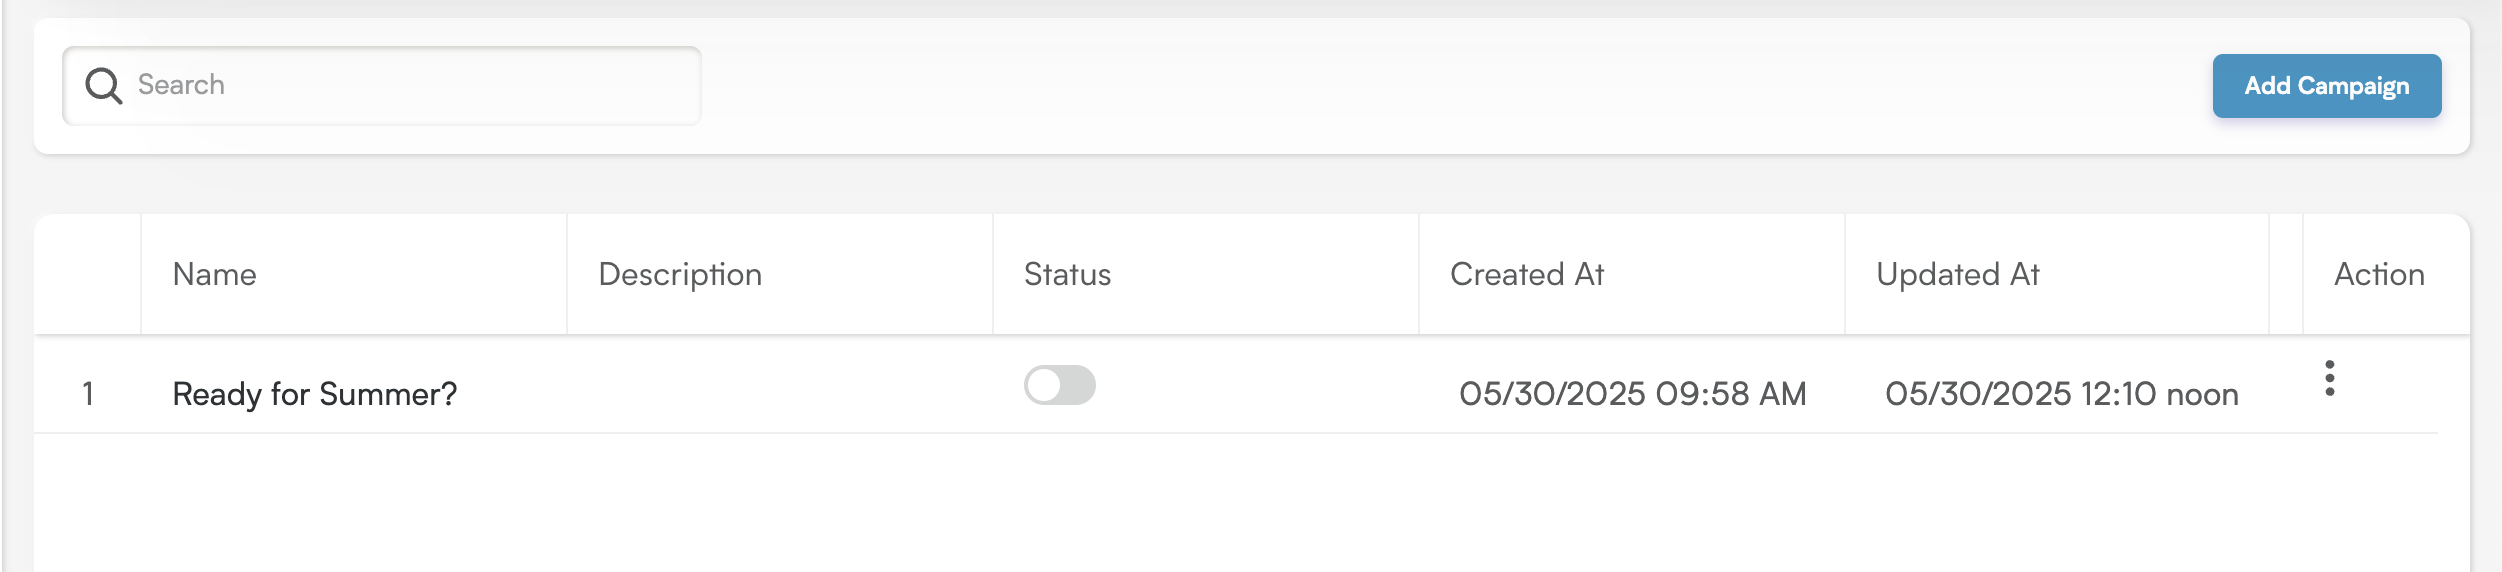The width and height of the screenshot is (2502, 572).
Task: Click the empty area below the campaign row
Action: pyautogui.click(x=1252, y=502)
